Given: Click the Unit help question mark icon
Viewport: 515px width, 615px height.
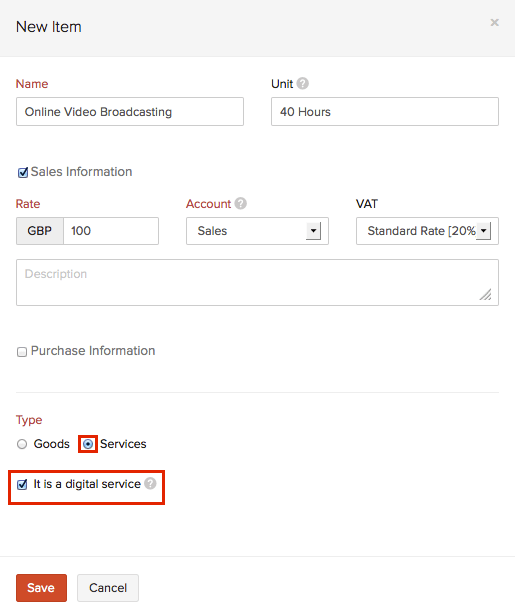Looking at the screenshot, I should coord(302,84).
